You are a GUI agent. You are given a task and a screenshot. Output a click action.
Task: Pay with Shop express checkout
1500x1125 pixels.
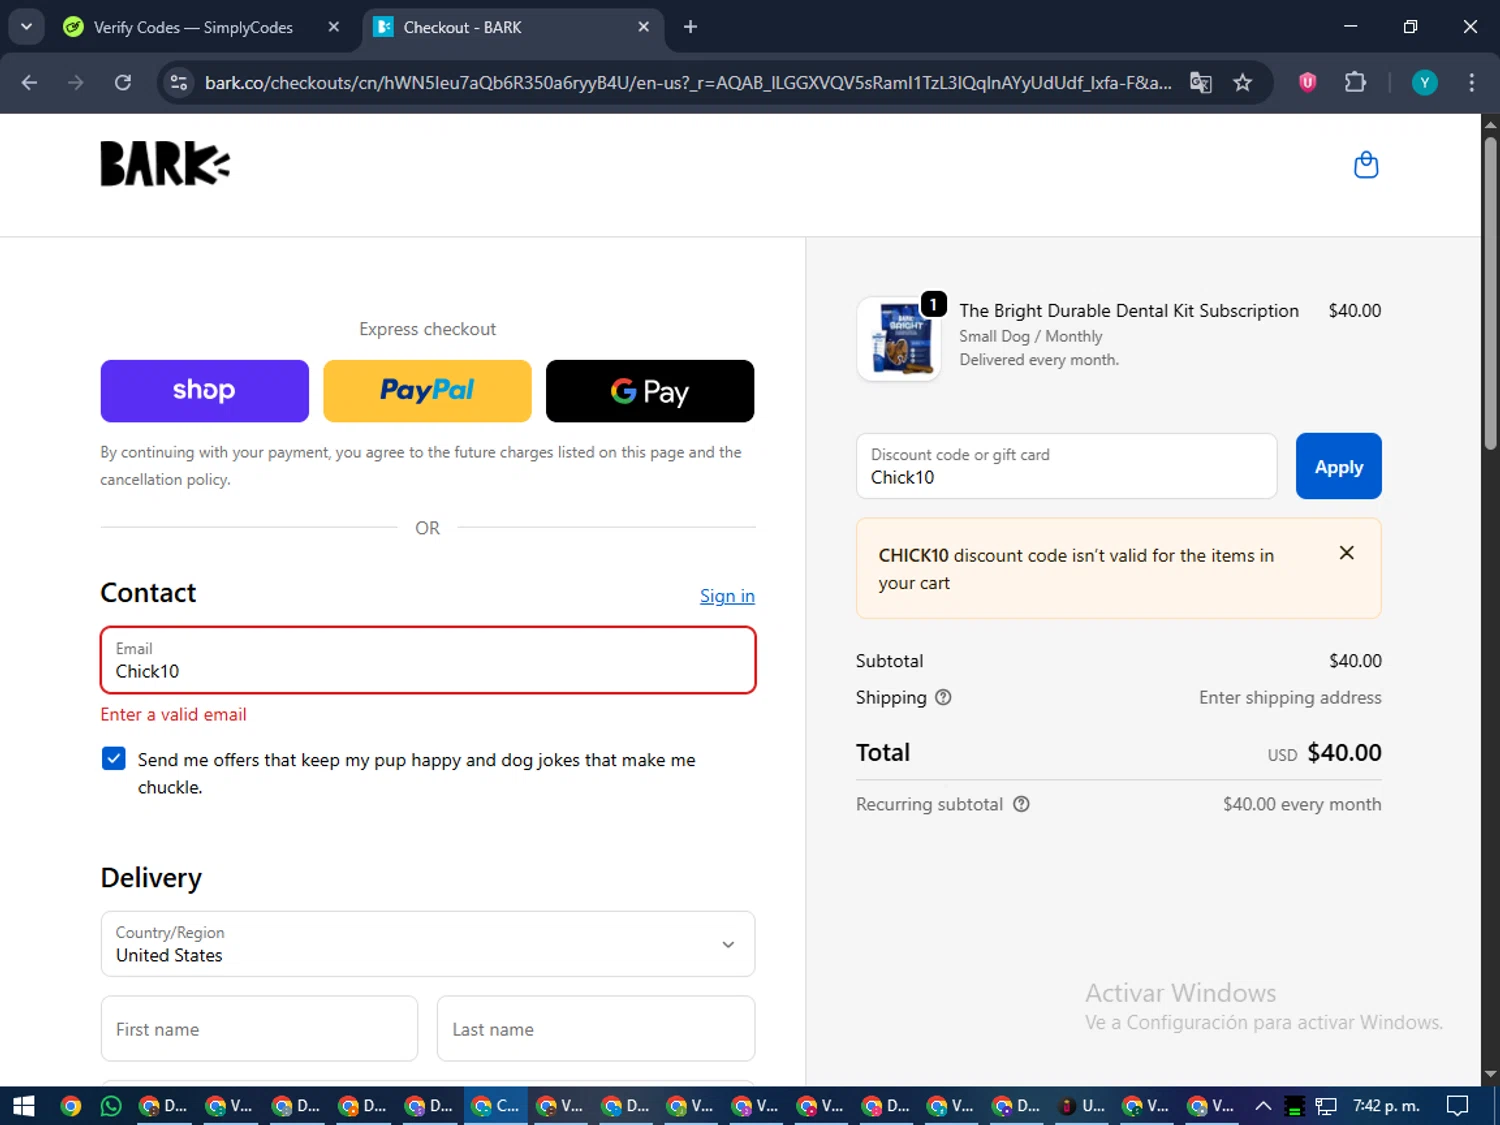click(204, 391)
